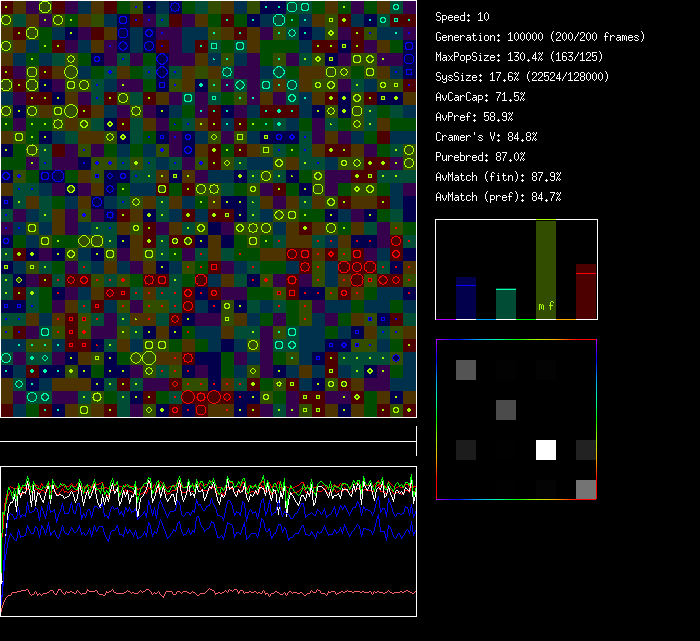The height and width of the screenshot is (641, 700).
Task: Pick the top-left gray cell in the matrix
Action: (x=466, y=370)
